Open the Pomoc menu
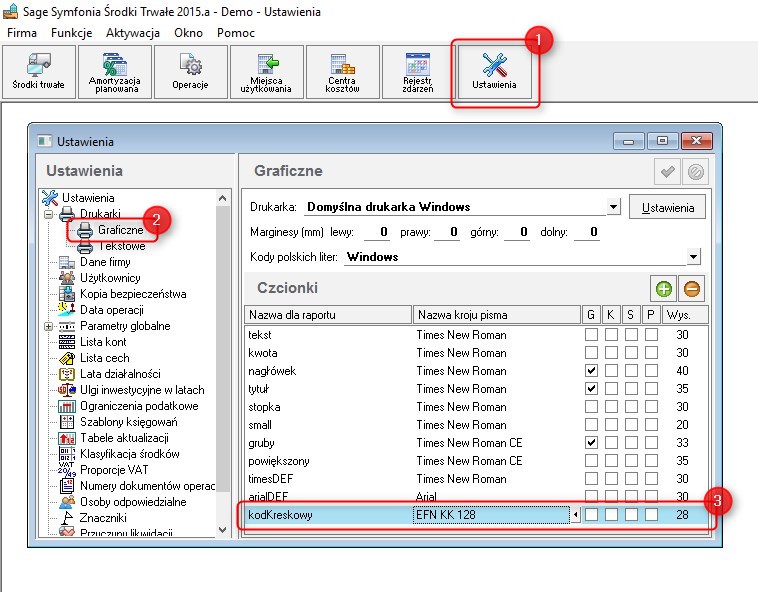 pos(236,33)
